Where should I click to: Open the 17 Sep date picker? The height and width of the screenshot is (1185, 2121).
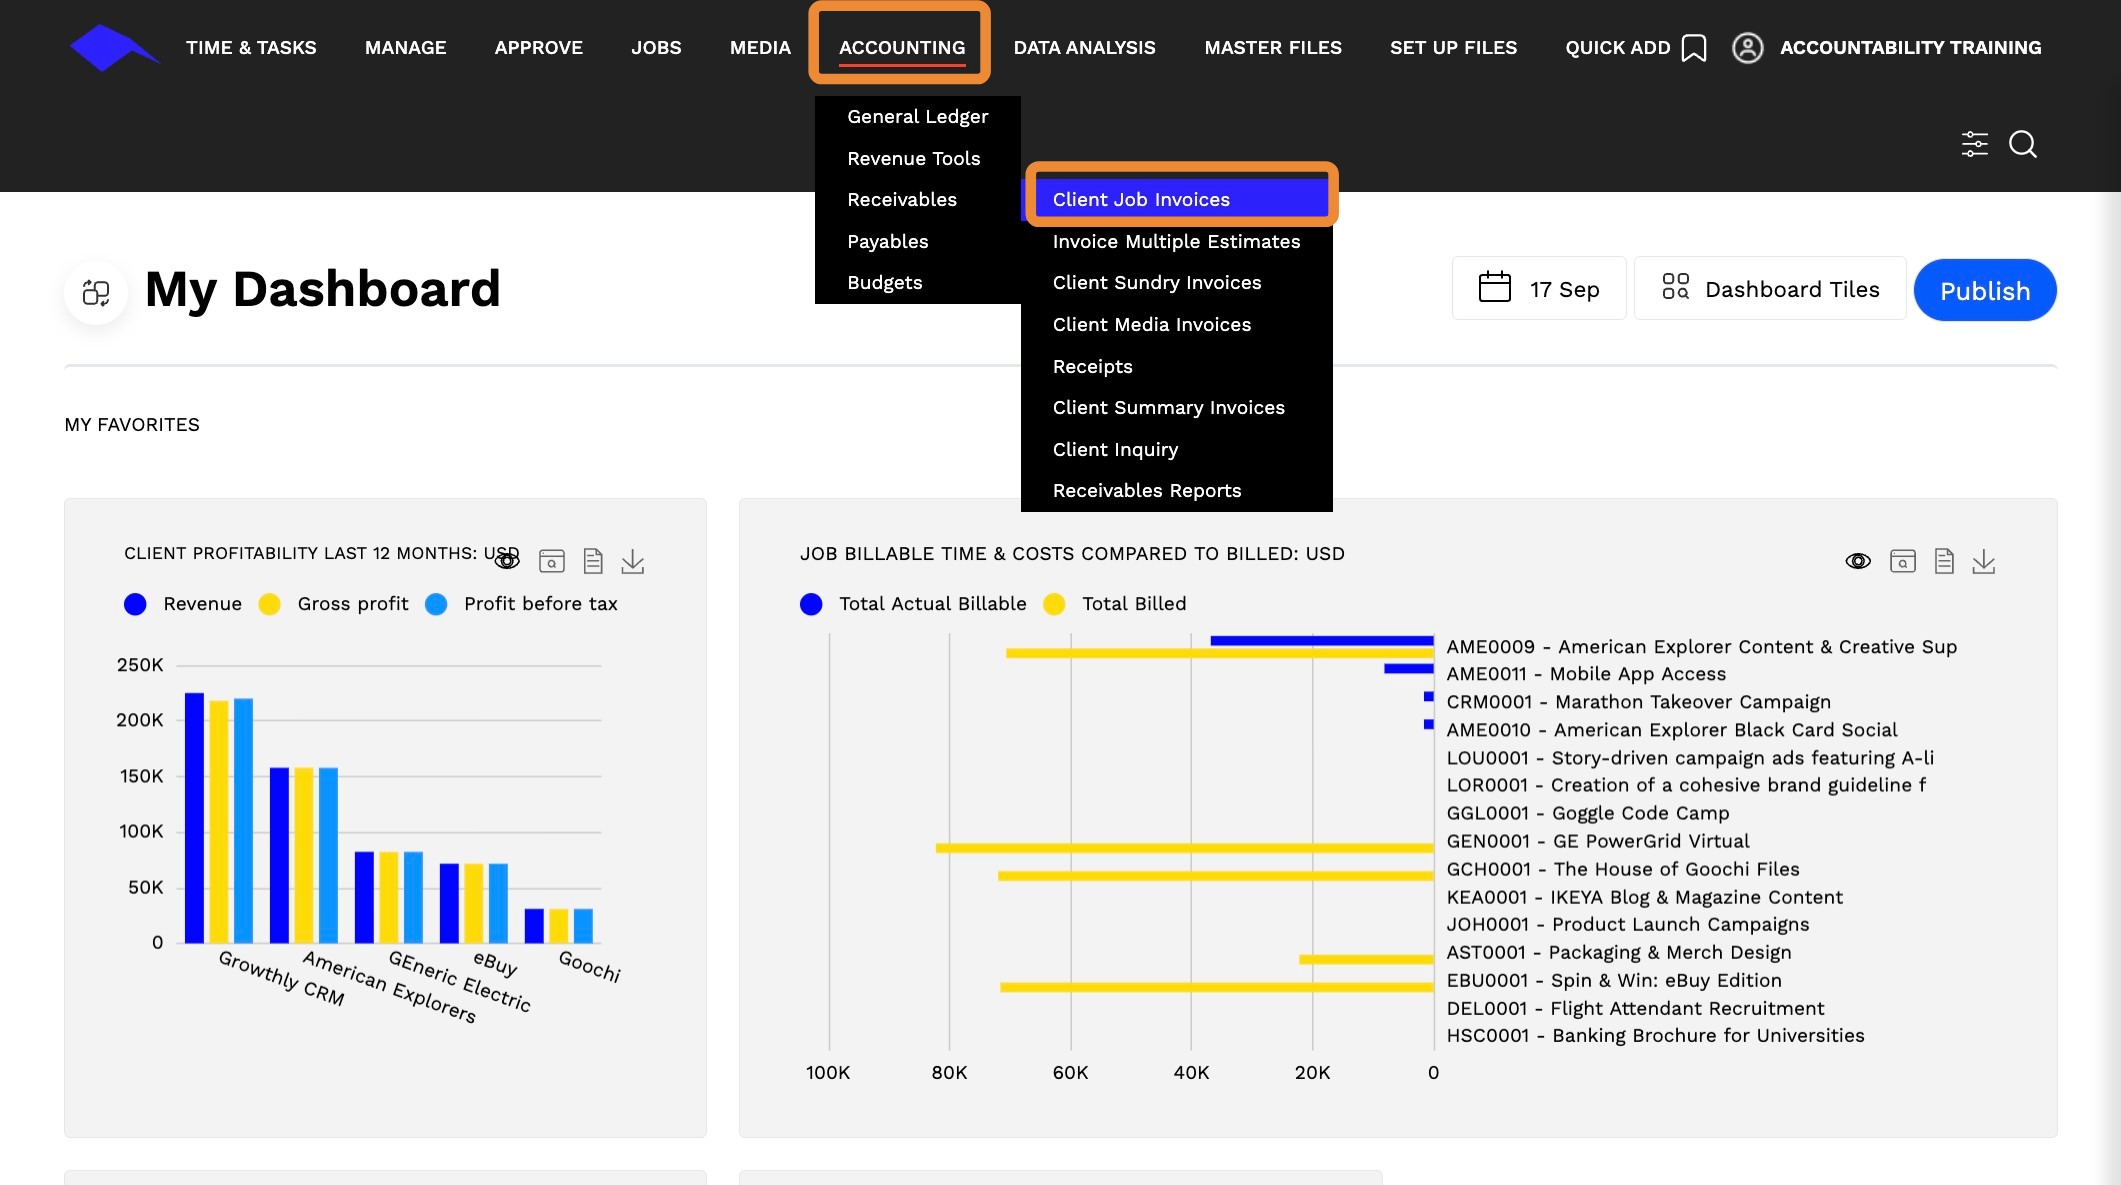(1539, 289)
